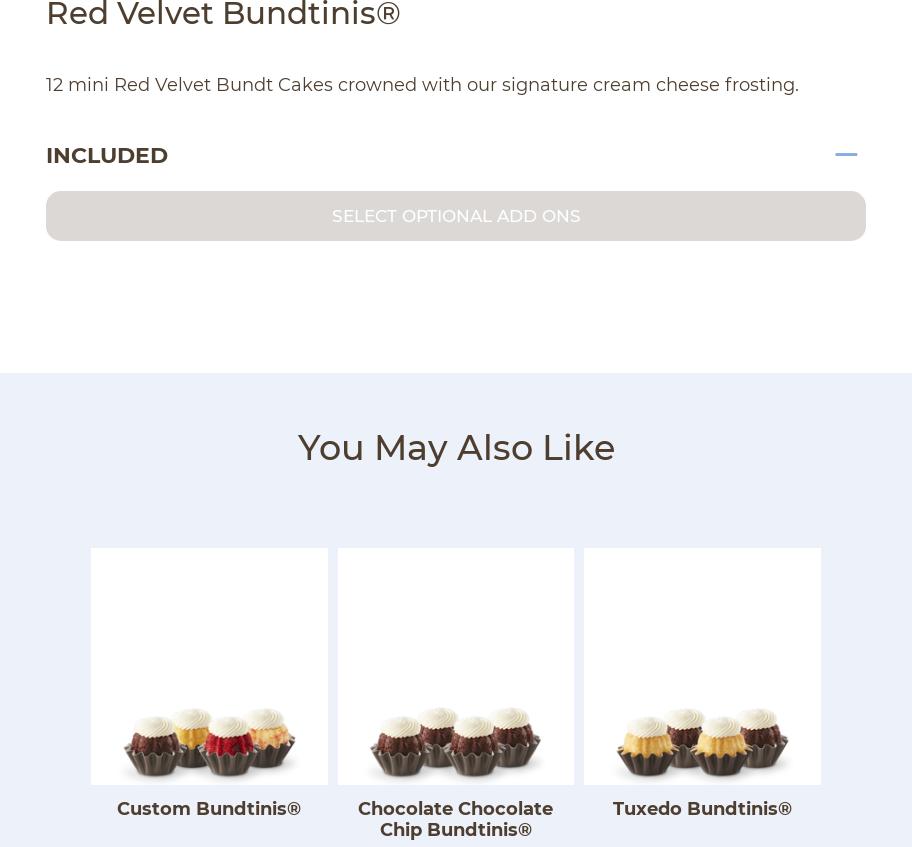
Task: Collapse the Included section with minus icon
Action: [x=846, y=155]
